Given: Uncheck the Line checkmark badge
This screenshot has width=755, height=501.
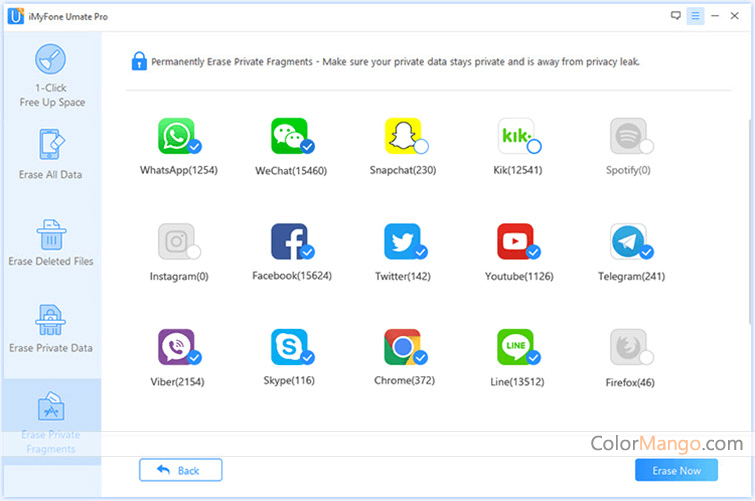Looking at the screenshot, I should 534,357.
